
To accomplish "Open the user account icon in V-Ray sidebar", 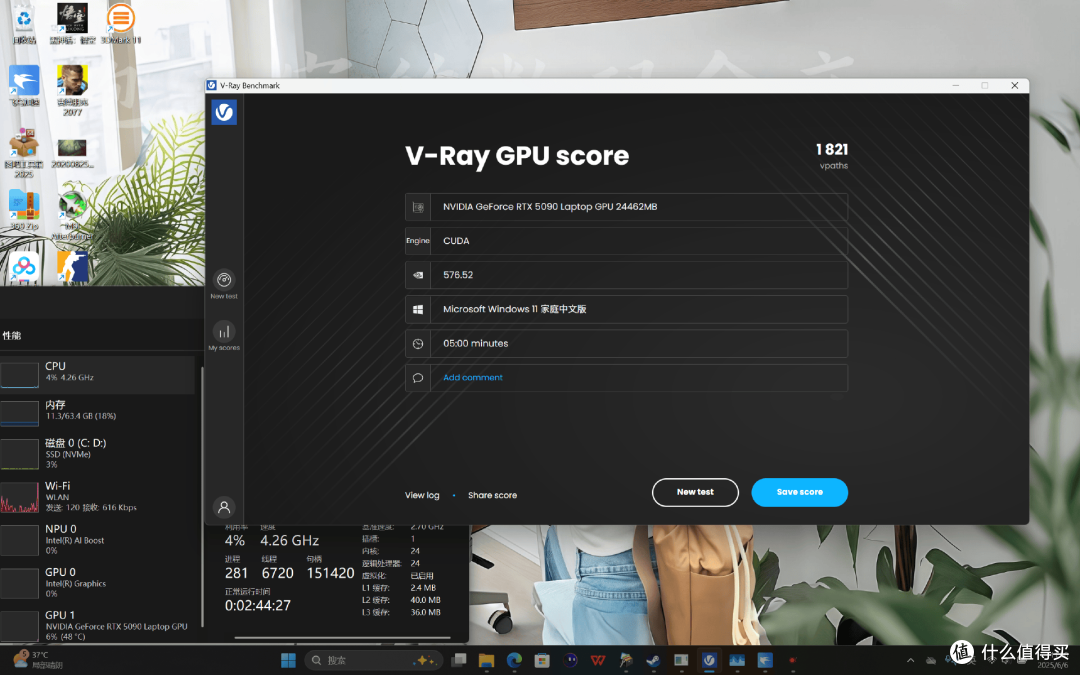I will tap(224, 508).
